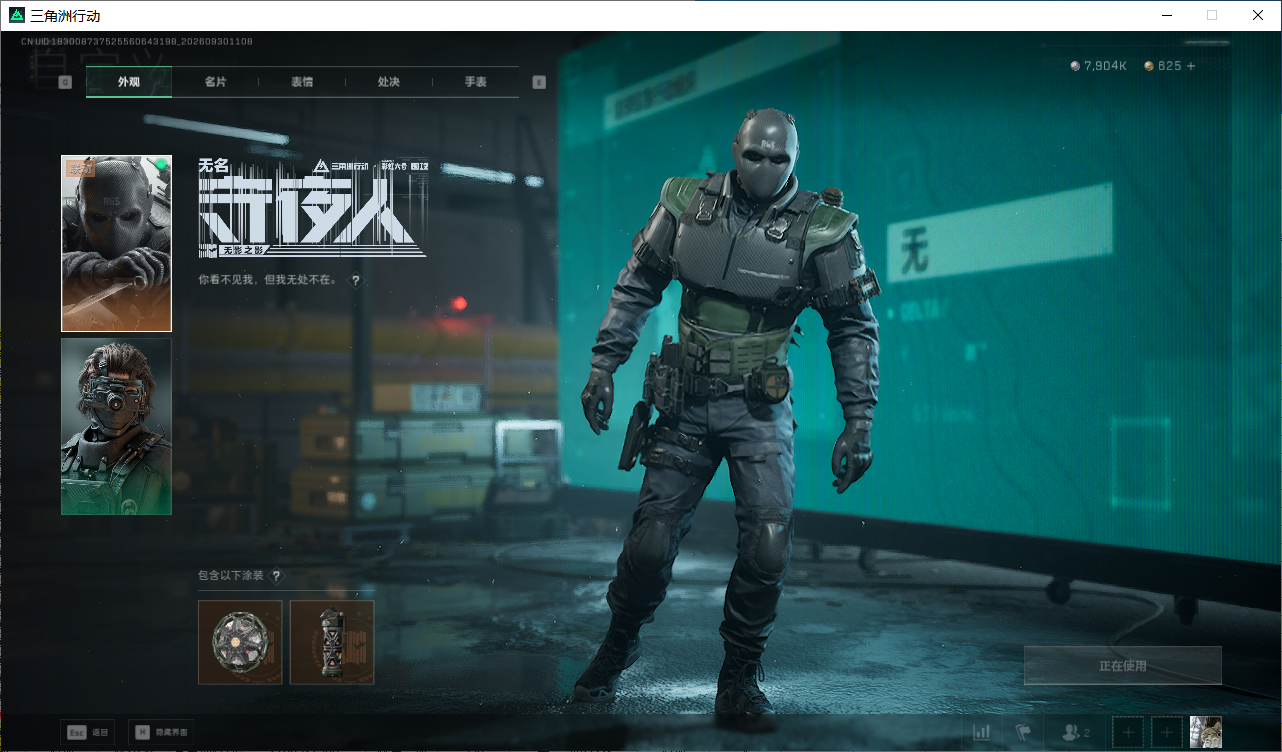1282x752 pixels.
Task: Open the 名片 tab
Action: 215,82
